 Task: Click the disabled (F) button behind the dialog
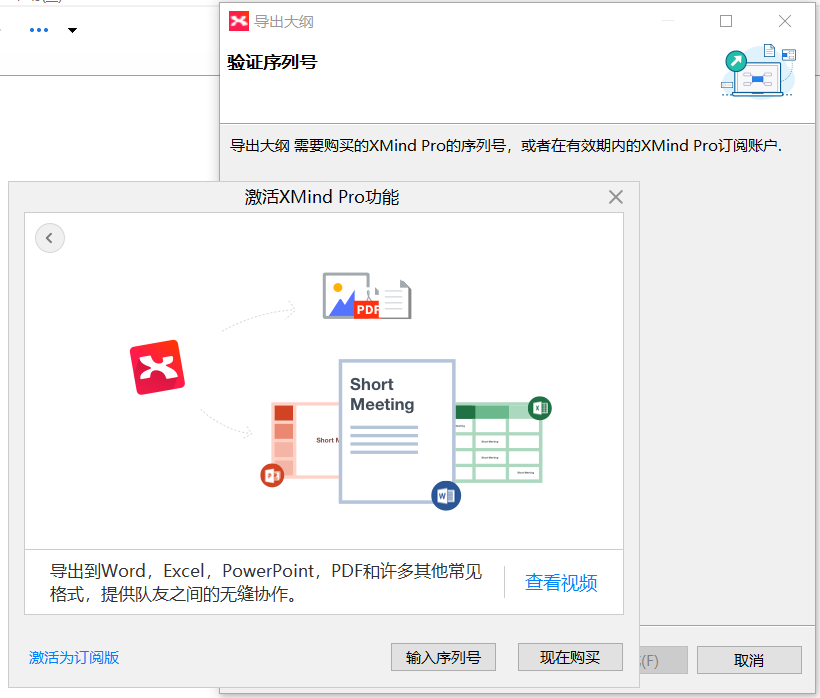pyautogui.click(x=663, y=660)
